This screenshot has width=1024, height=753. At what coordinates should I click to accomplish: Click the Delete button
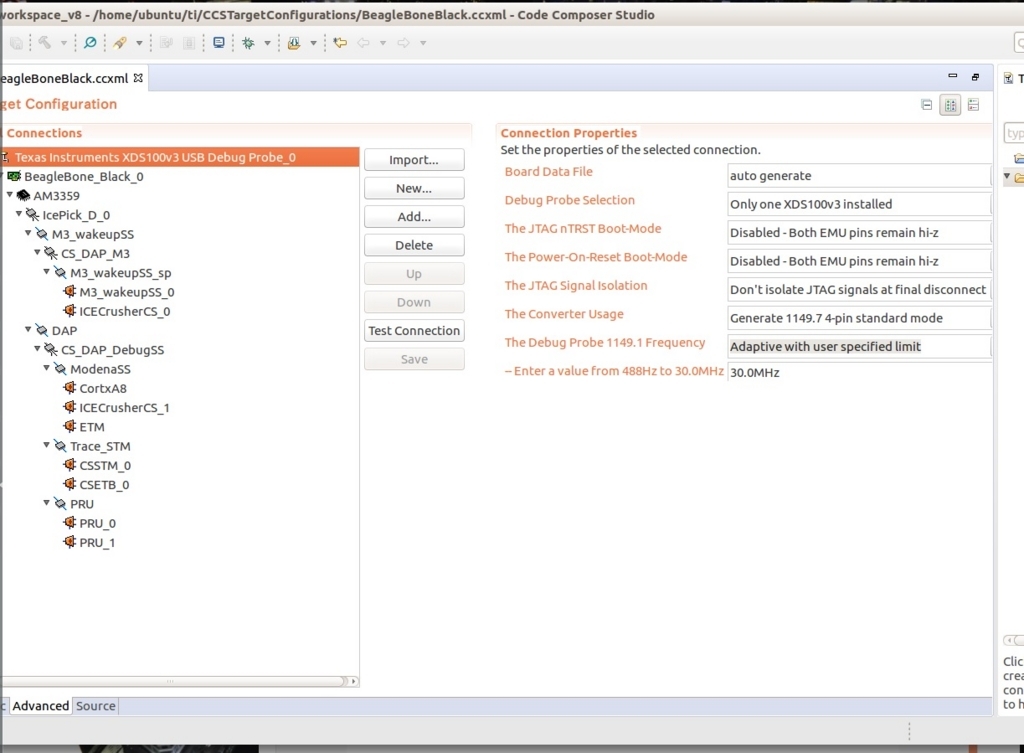point(414,246)
